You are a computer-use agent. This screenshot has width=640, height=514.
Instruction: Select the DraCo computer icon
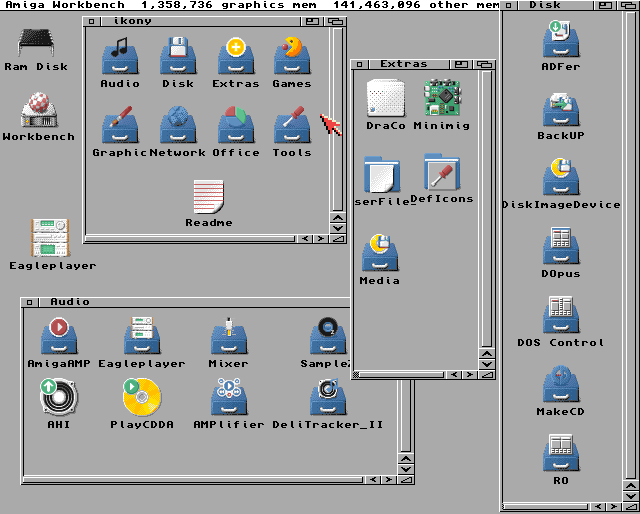pos(385,99)
